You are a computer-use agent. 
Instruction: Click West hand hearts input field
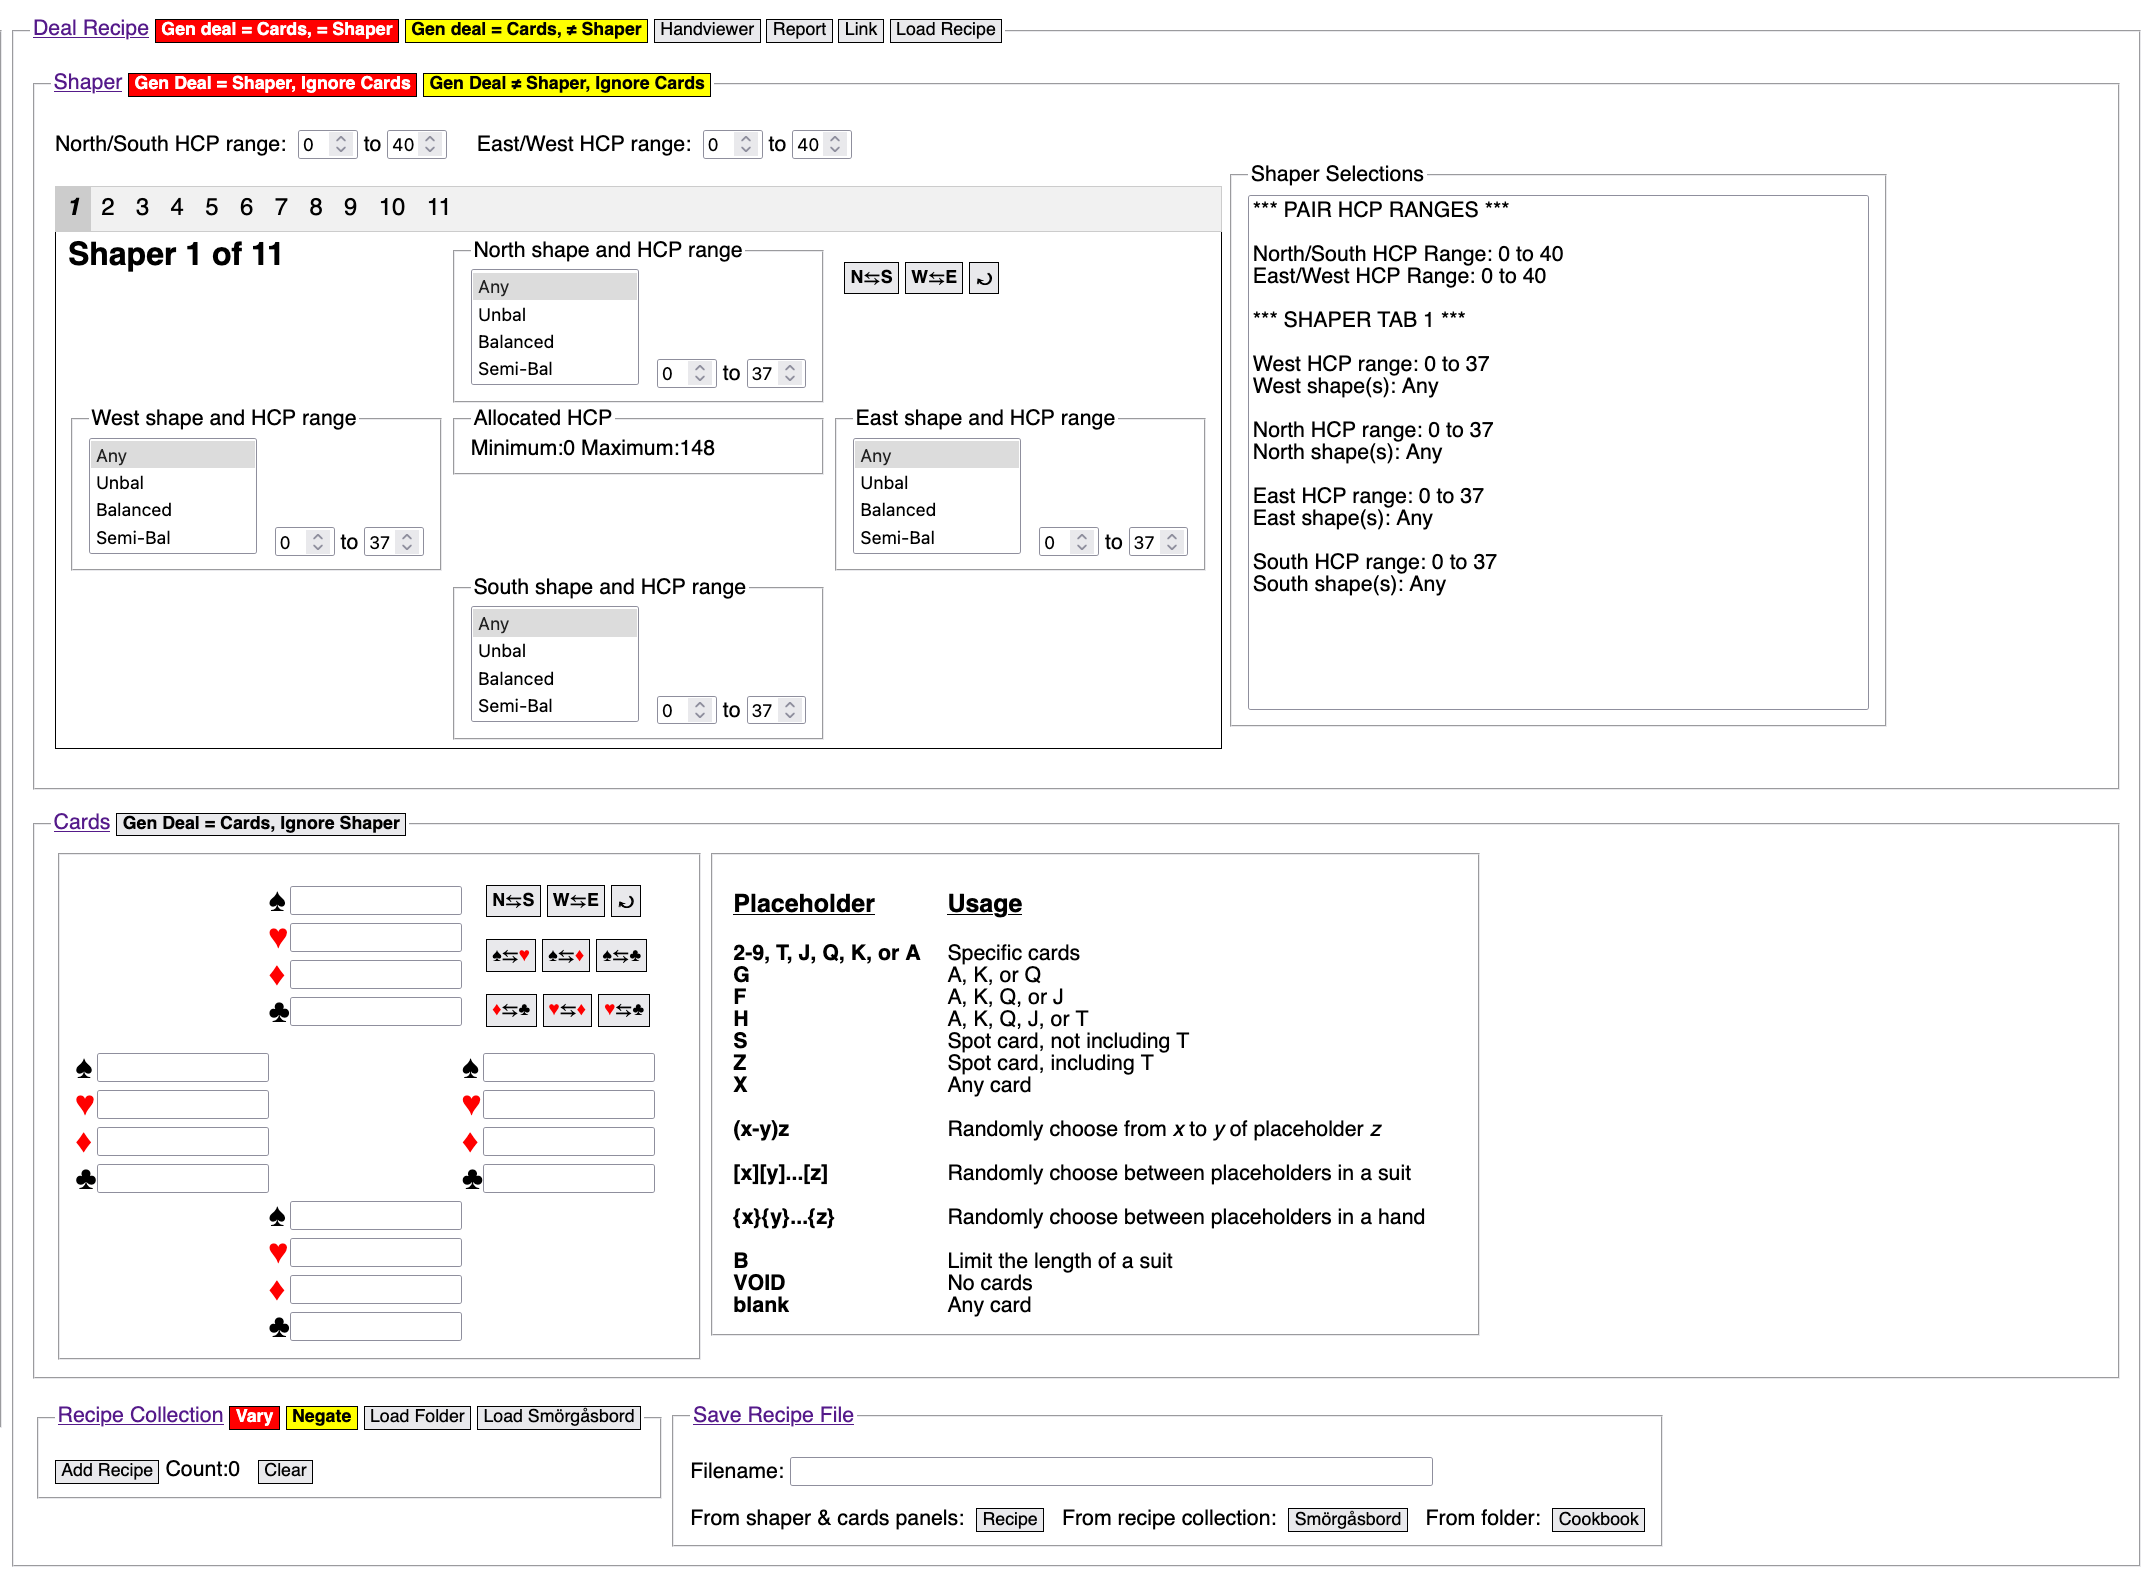tap(183, 1105)
